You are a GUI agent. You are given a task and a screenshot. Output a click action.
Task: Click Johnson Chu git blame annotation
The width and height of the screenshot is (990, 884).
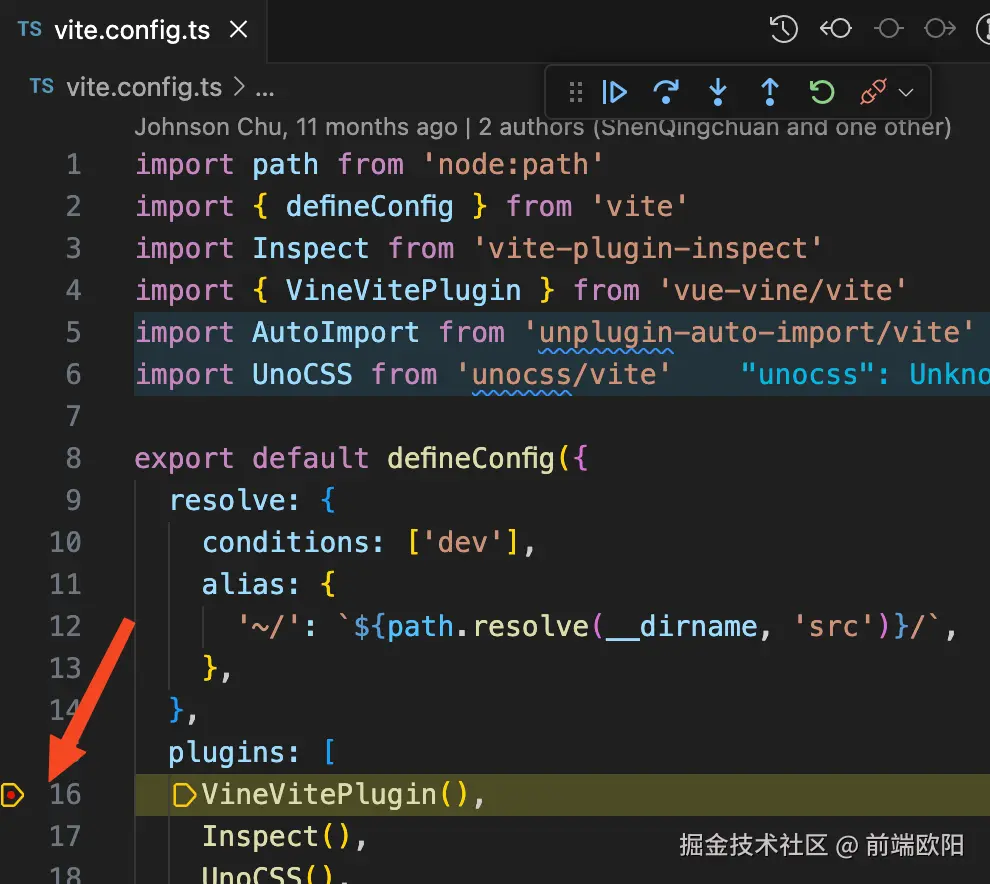click(542, 127)
